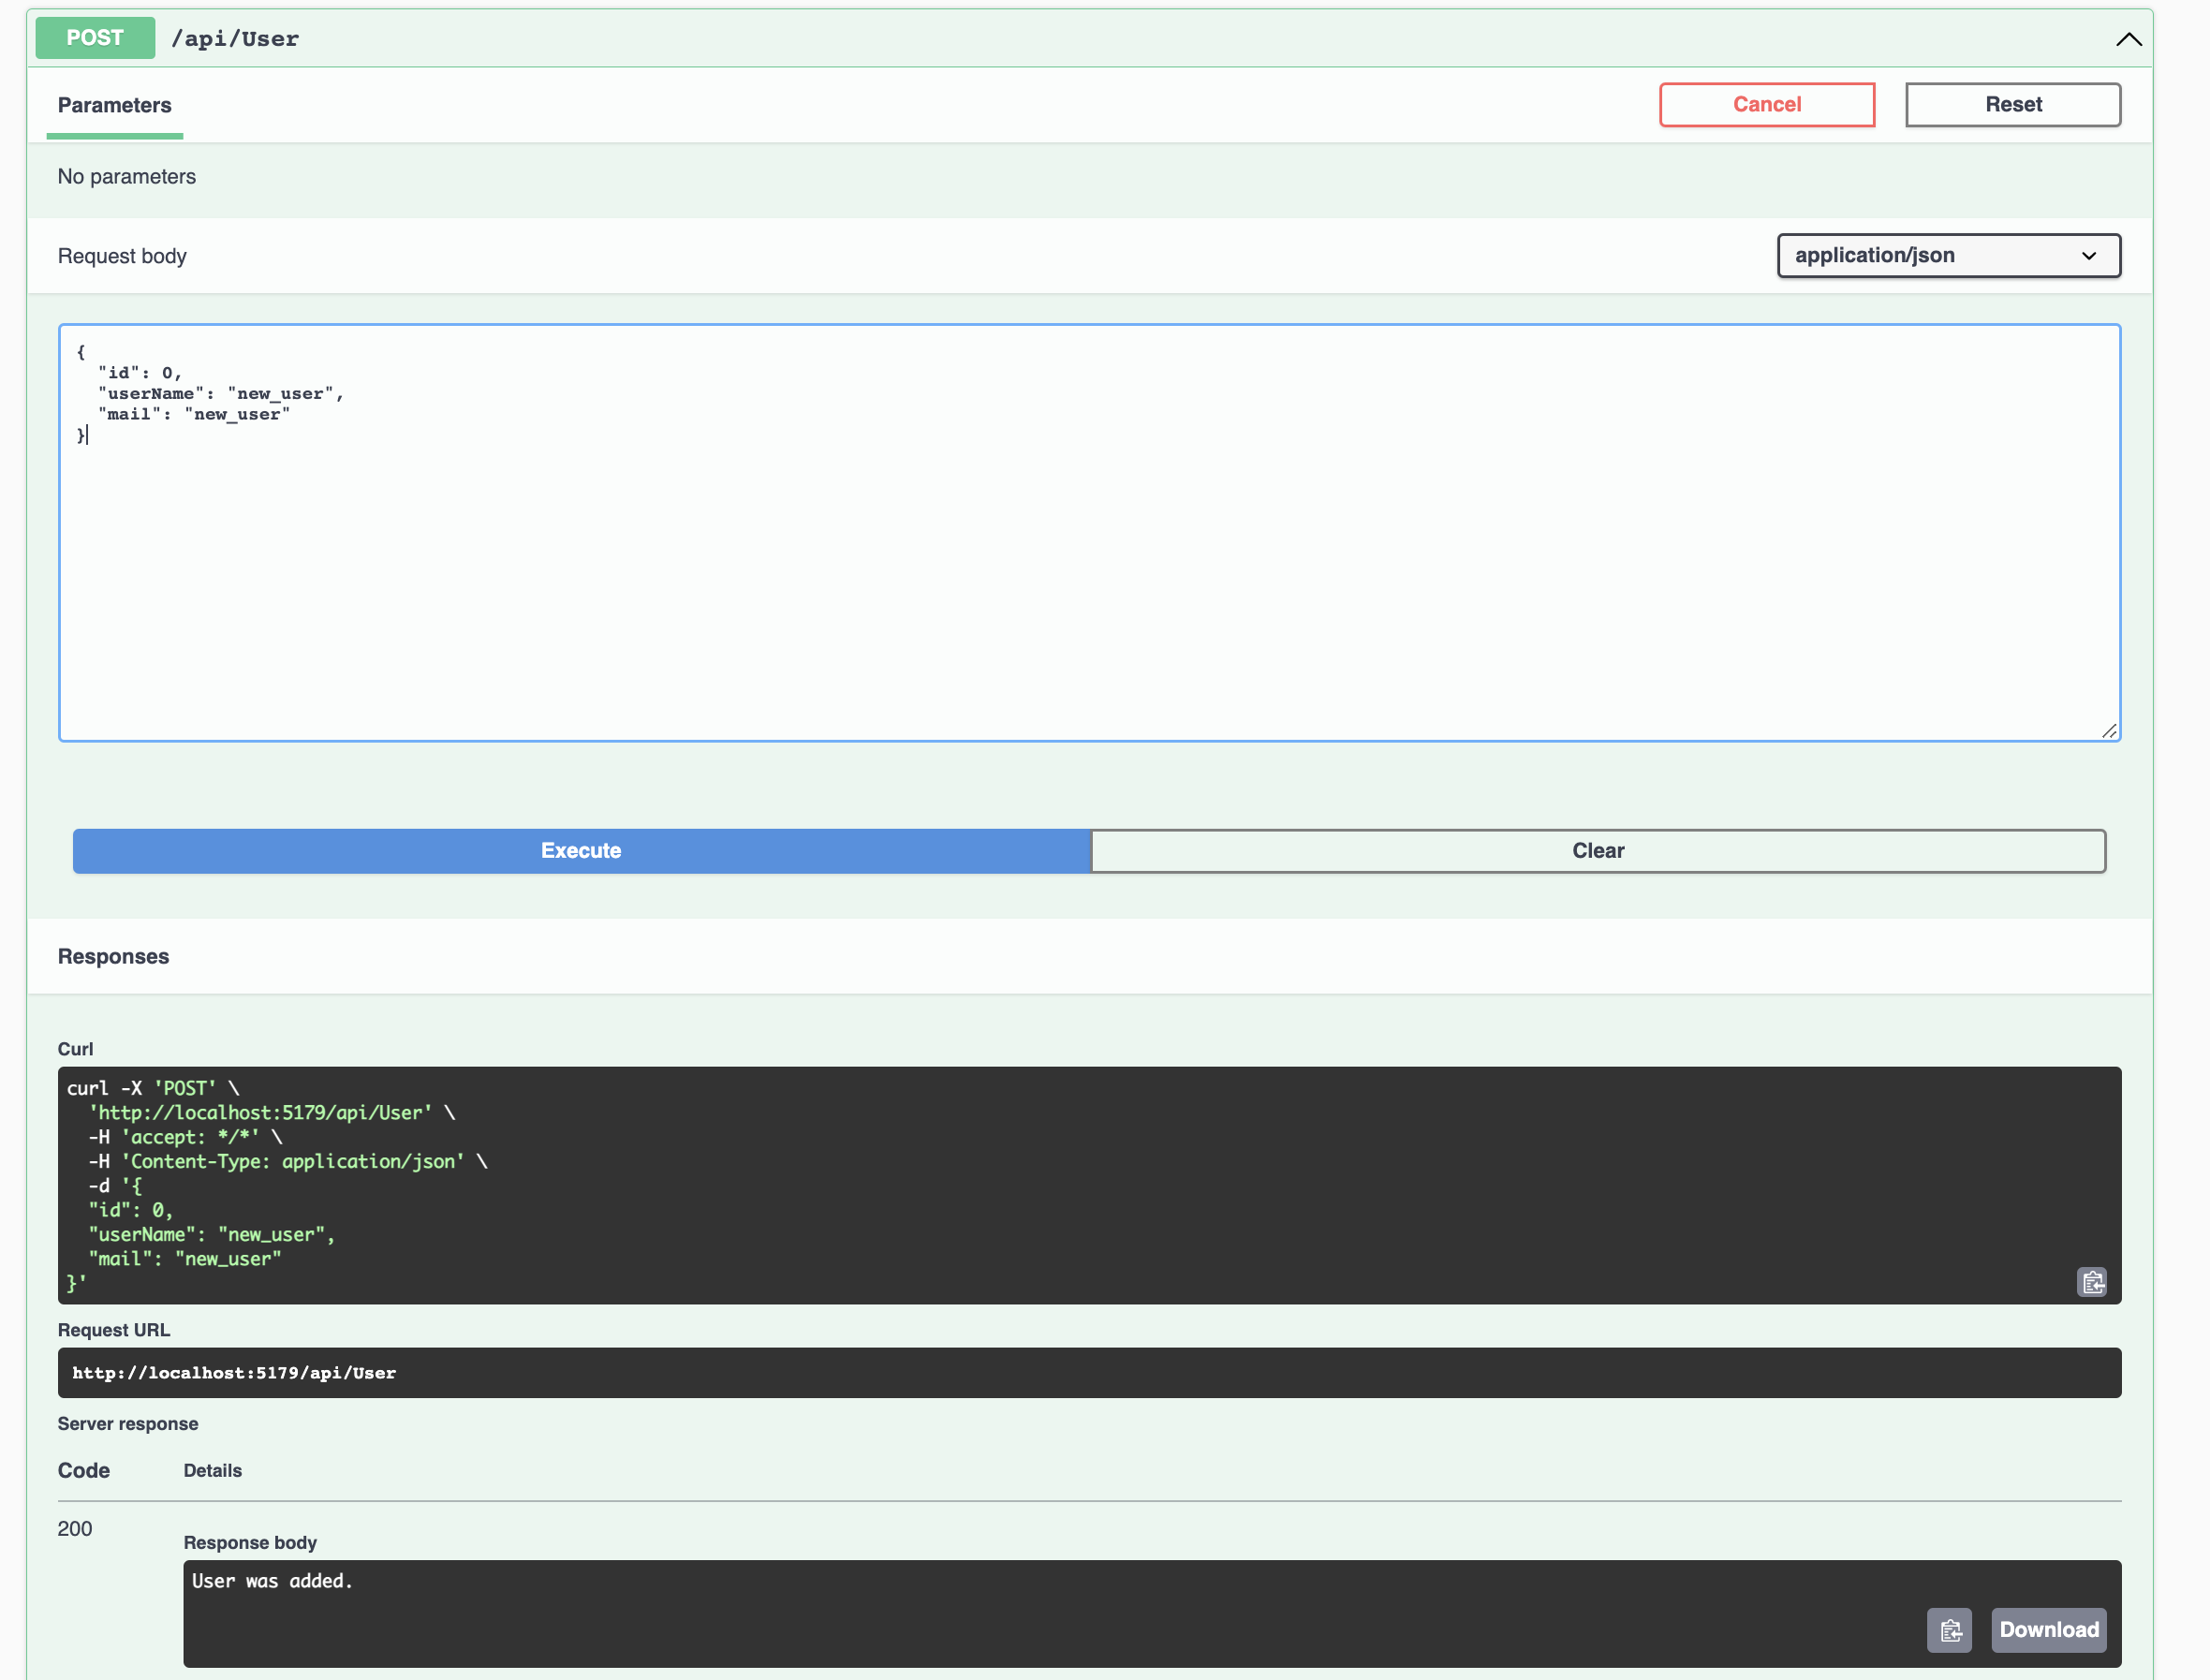Grab the textarea resize handle
This screenshot has width=2210, height=1680.
click(2109, 731)
